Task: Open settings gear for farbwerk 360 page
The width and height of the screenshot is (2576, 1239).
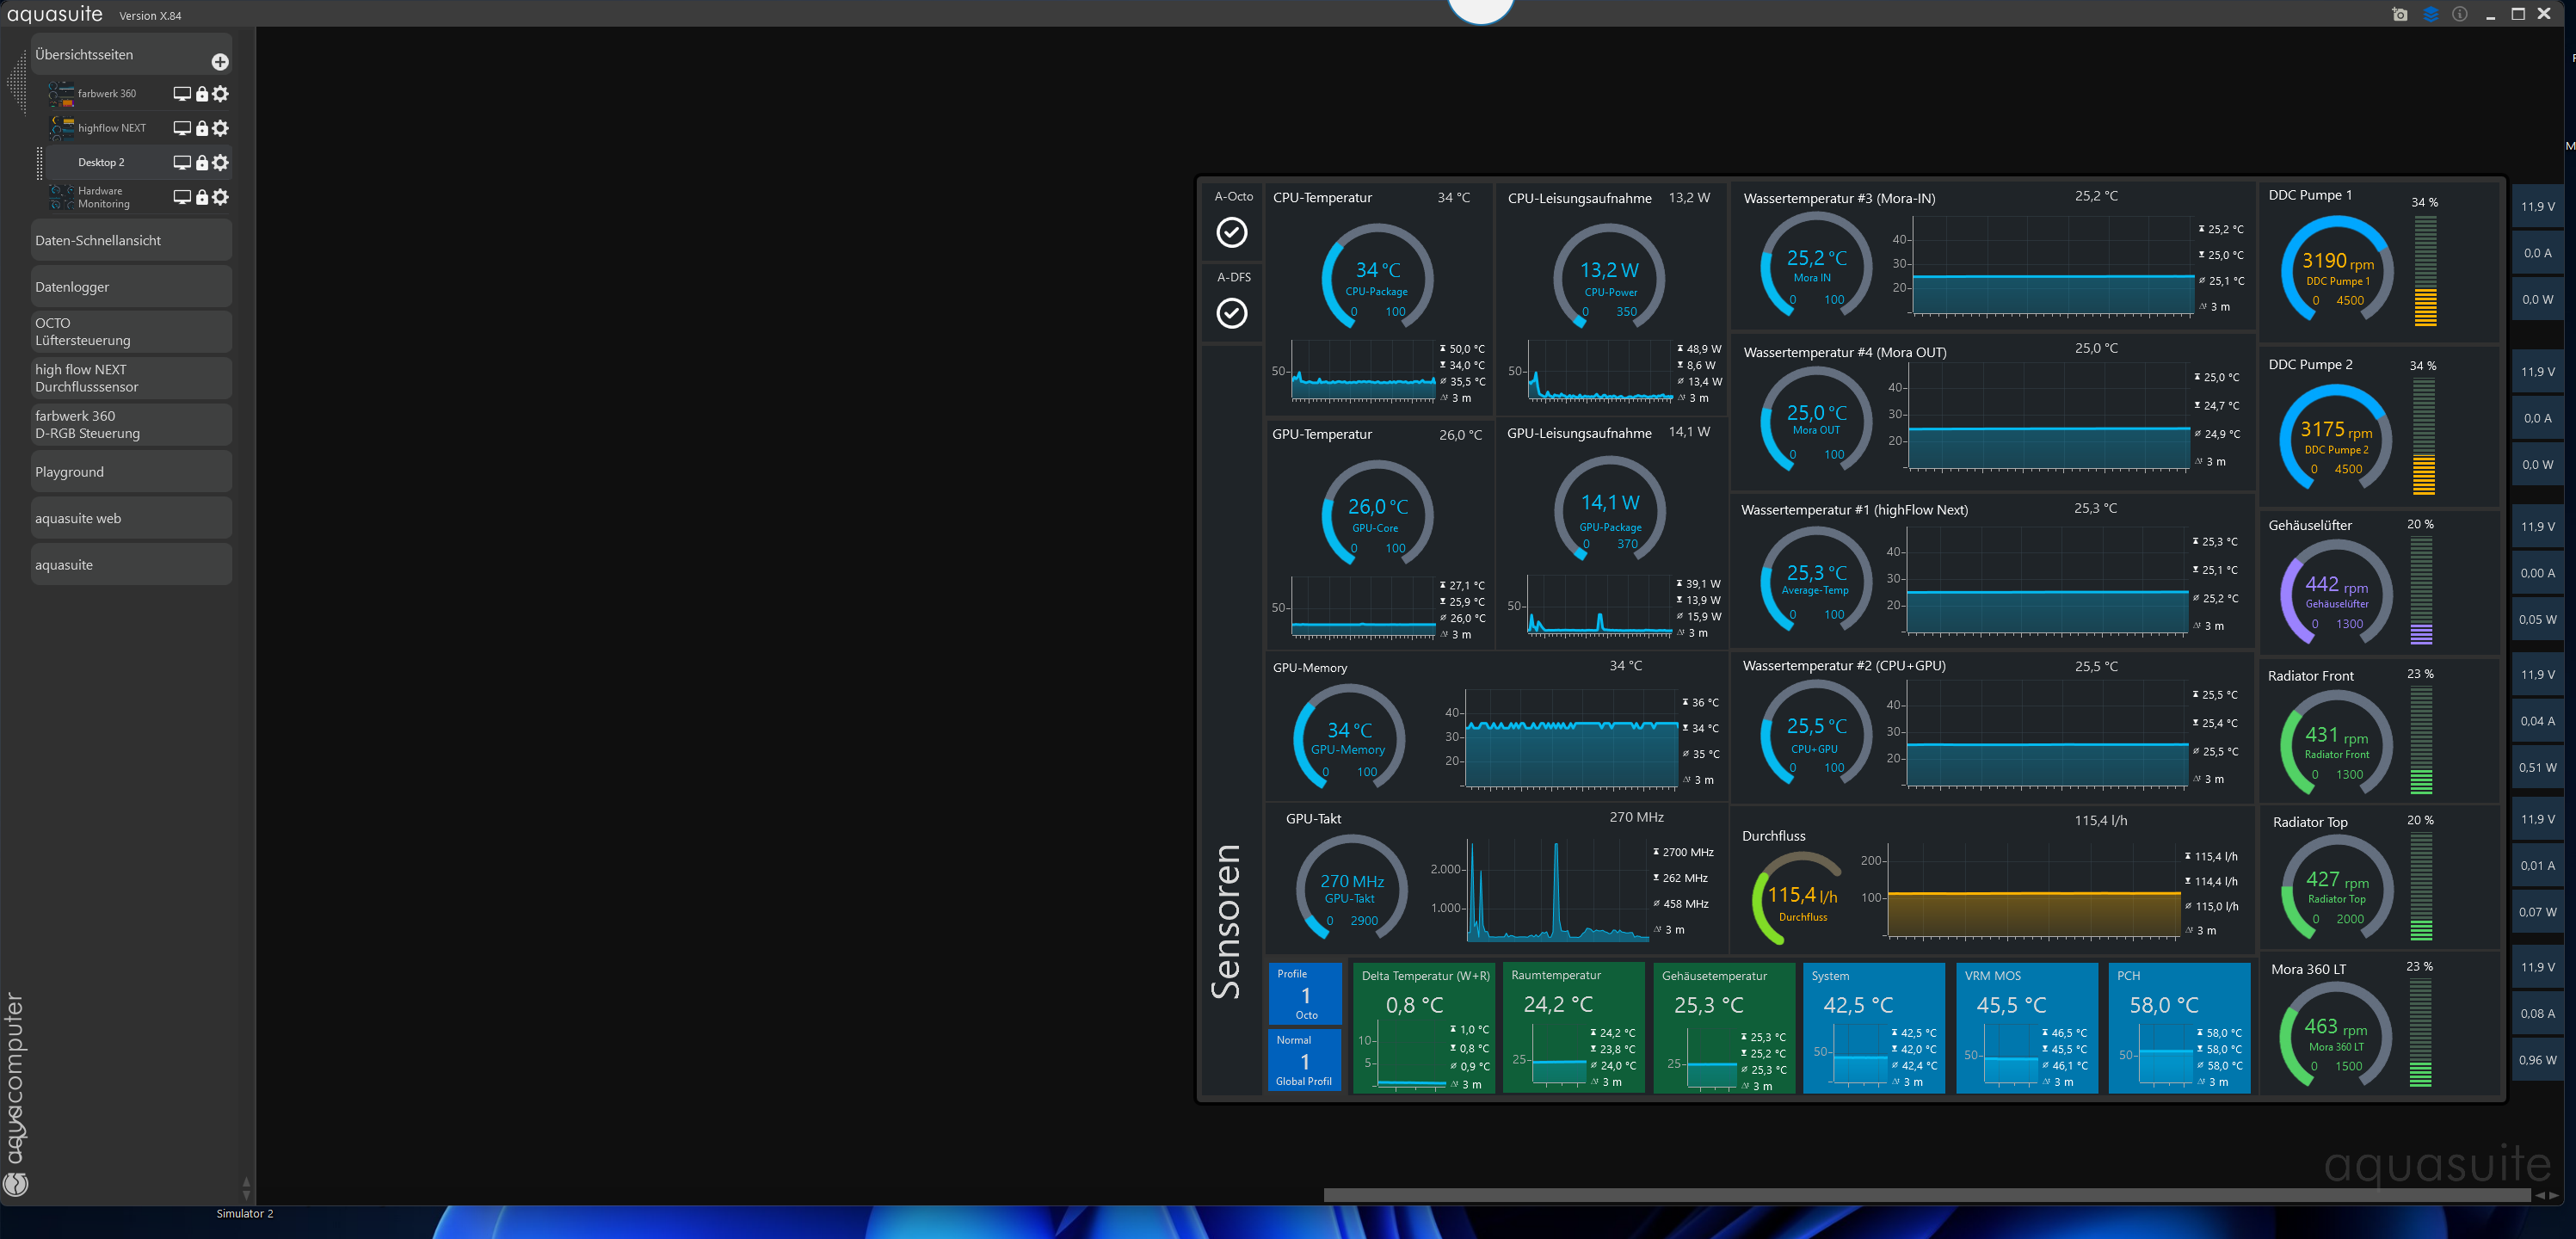Action: point(221,94)
